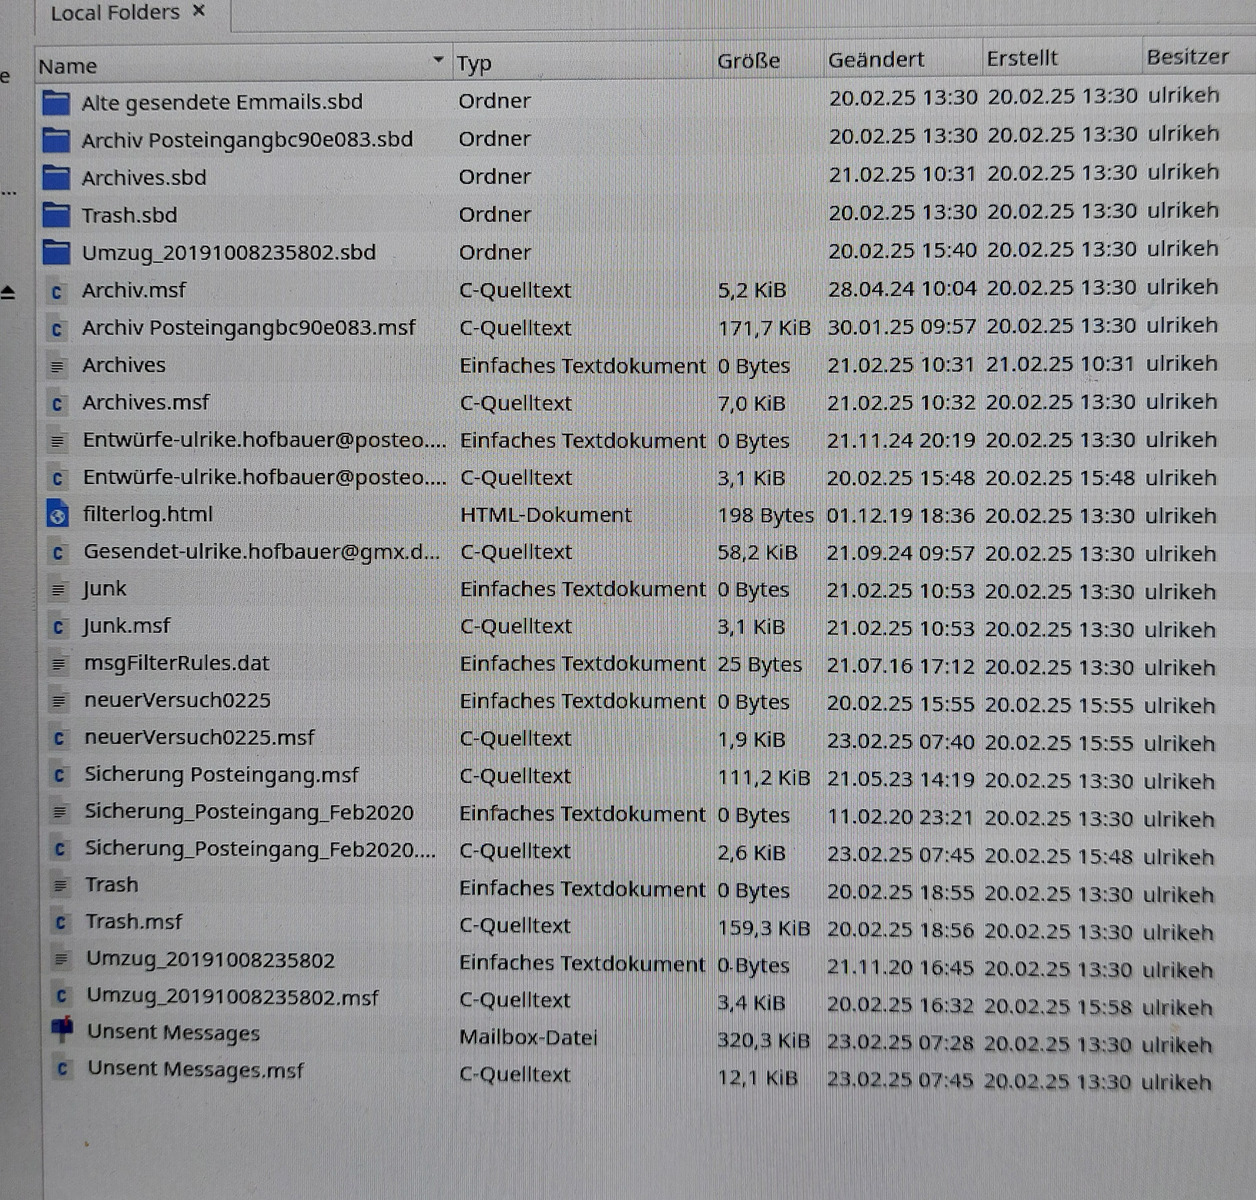The height and width of the screenshot is (1200, 1256).
Task: Click the 12,1 KiB size cell
Action: [757, 1078]
